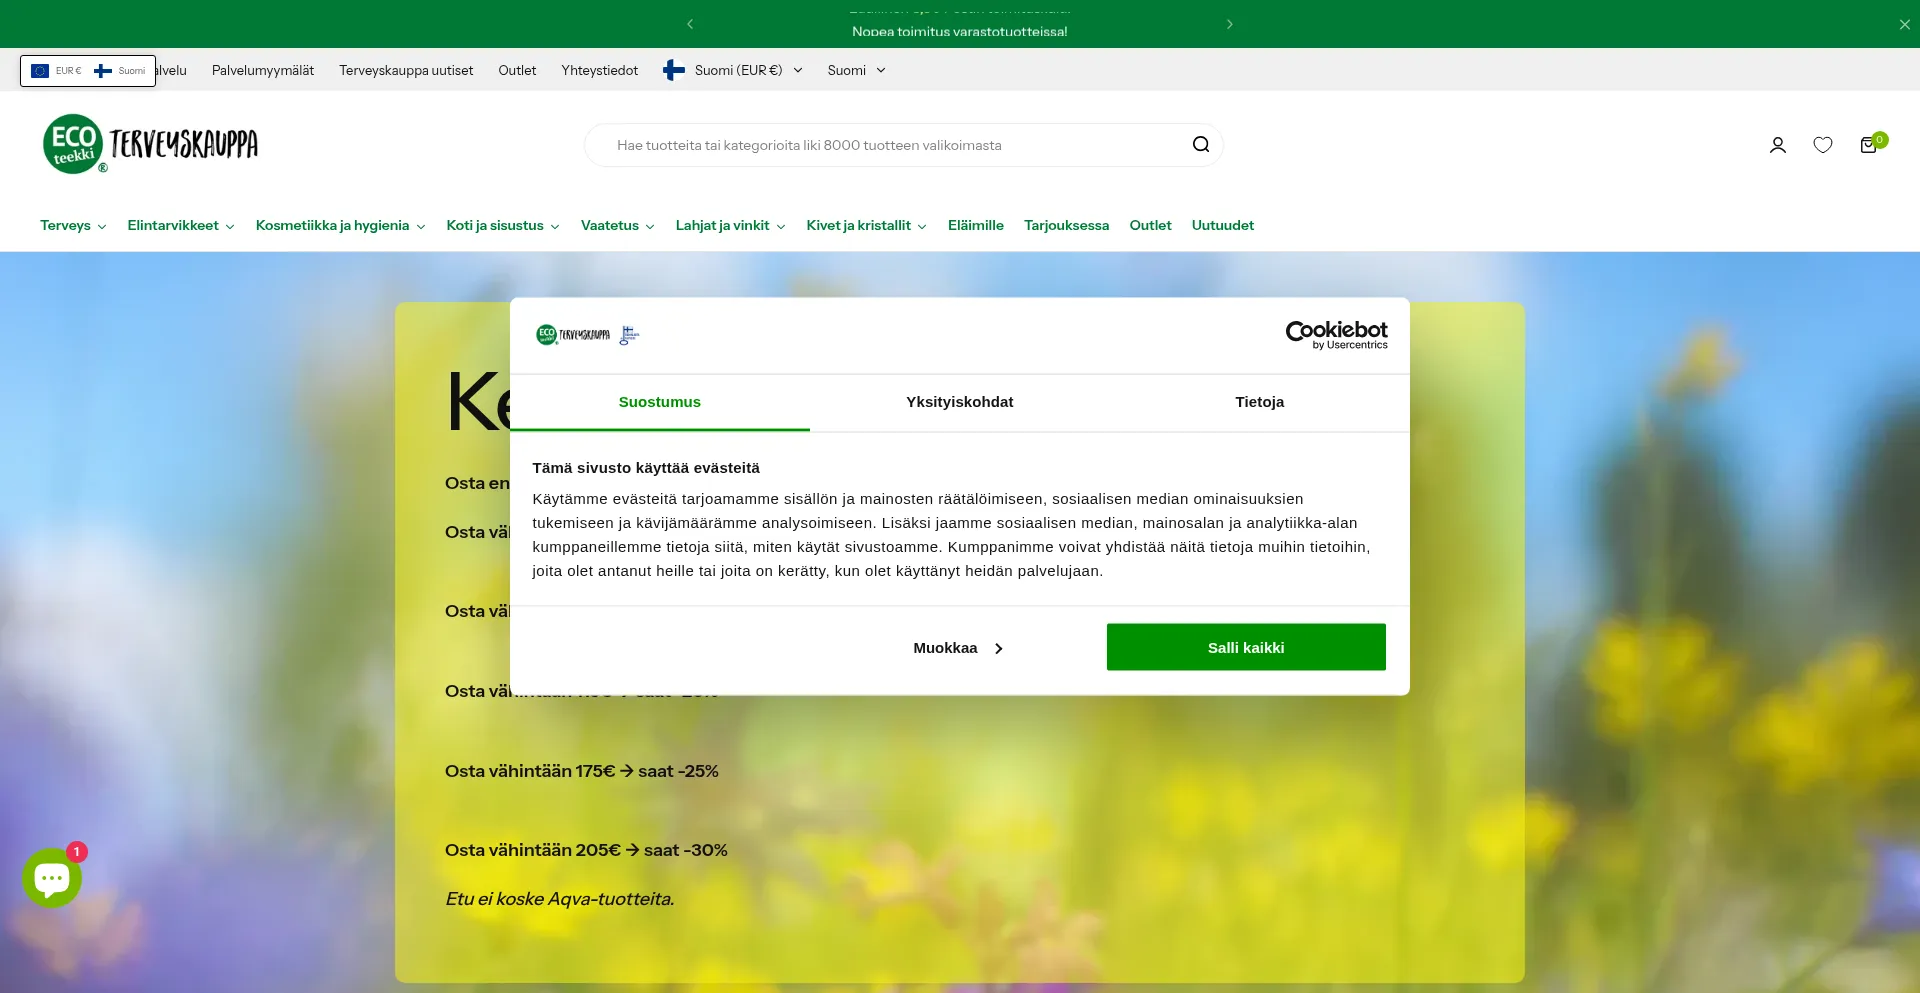Dismiss the green announcement bar
1920x993 pixels.
tap(1904, 24)
